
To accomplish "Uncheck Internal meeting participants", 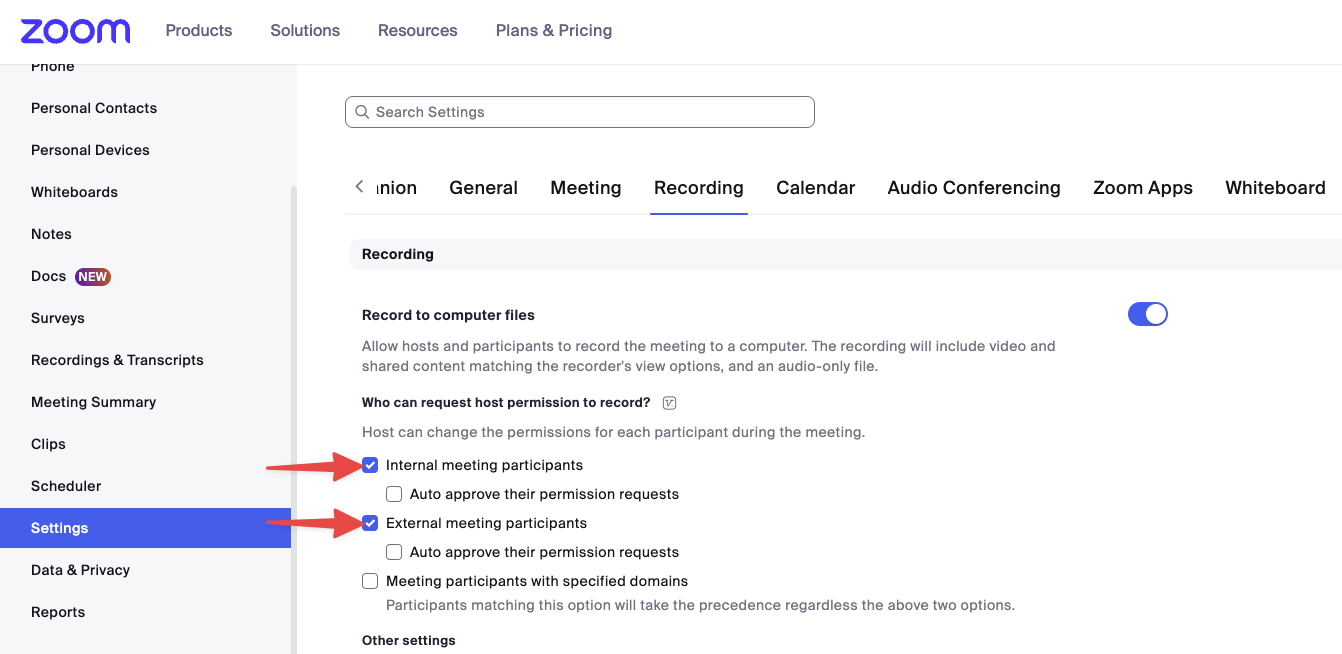I will click(370, 464).
